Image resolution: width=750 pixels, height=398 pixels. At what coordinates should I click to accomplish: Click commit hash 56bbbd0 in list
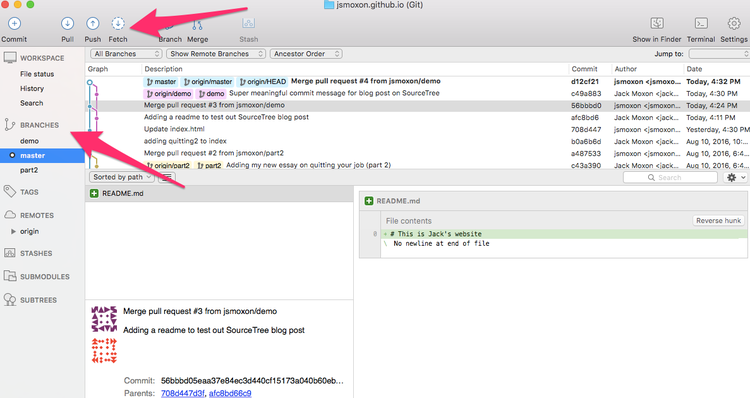pos(586,106)
